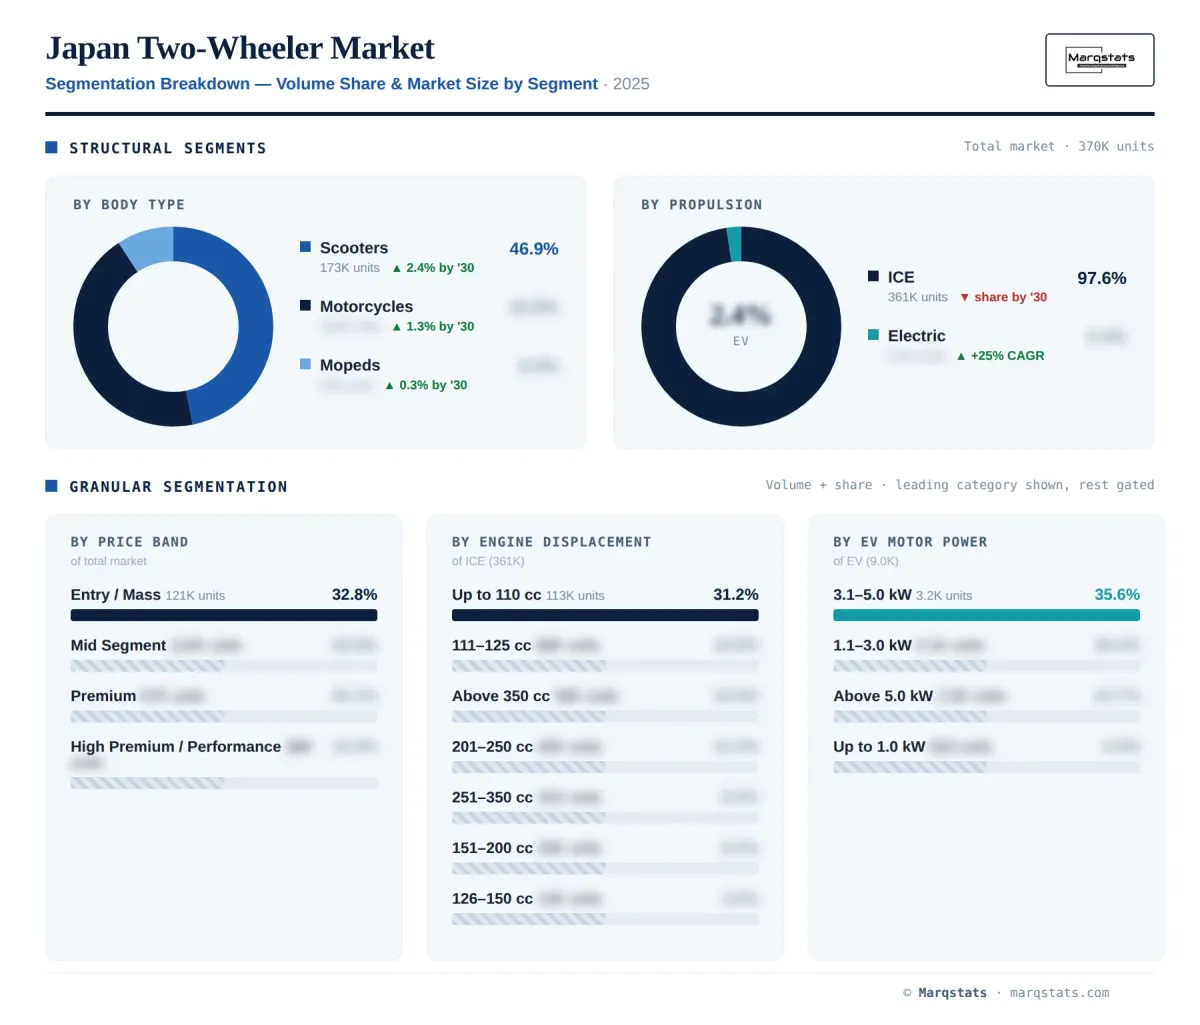Screen dimensions: 1200x1025
Task: Click the Electric legend color square
Action: pos(873,335)
